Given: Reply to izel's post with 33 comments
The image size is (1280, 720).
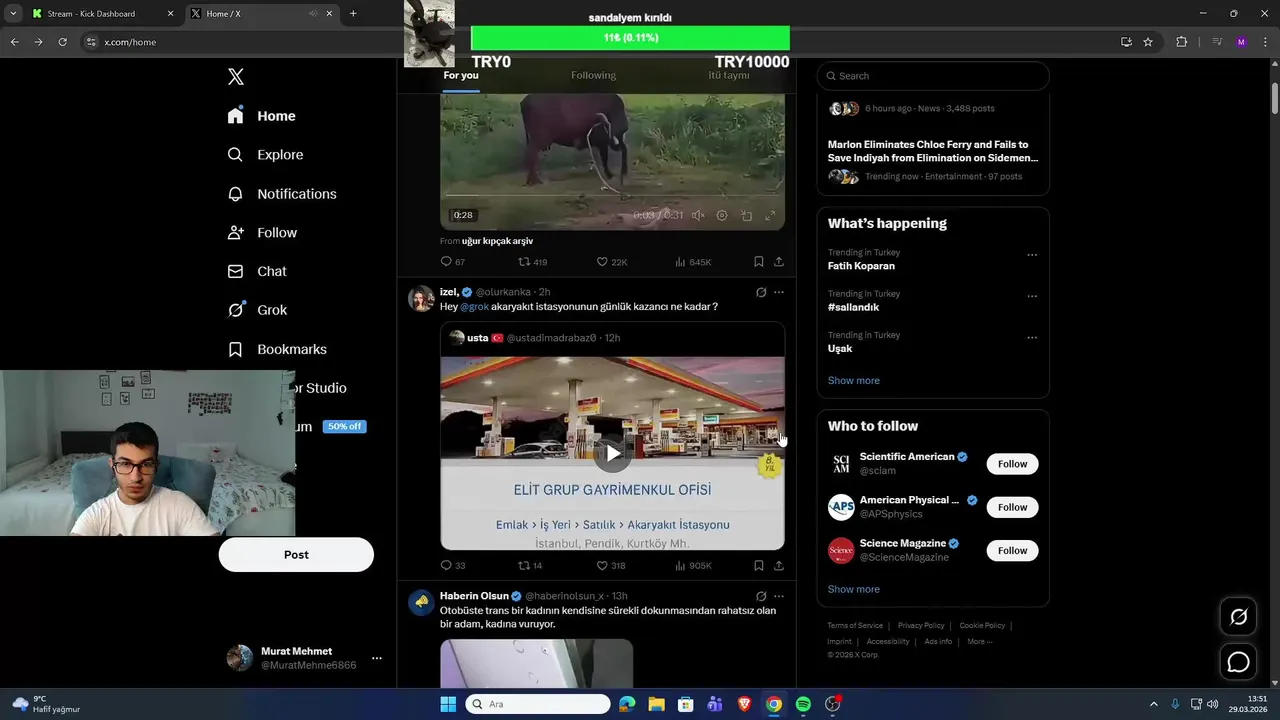Looking at the screenshot, I should (x=452, y=565).
